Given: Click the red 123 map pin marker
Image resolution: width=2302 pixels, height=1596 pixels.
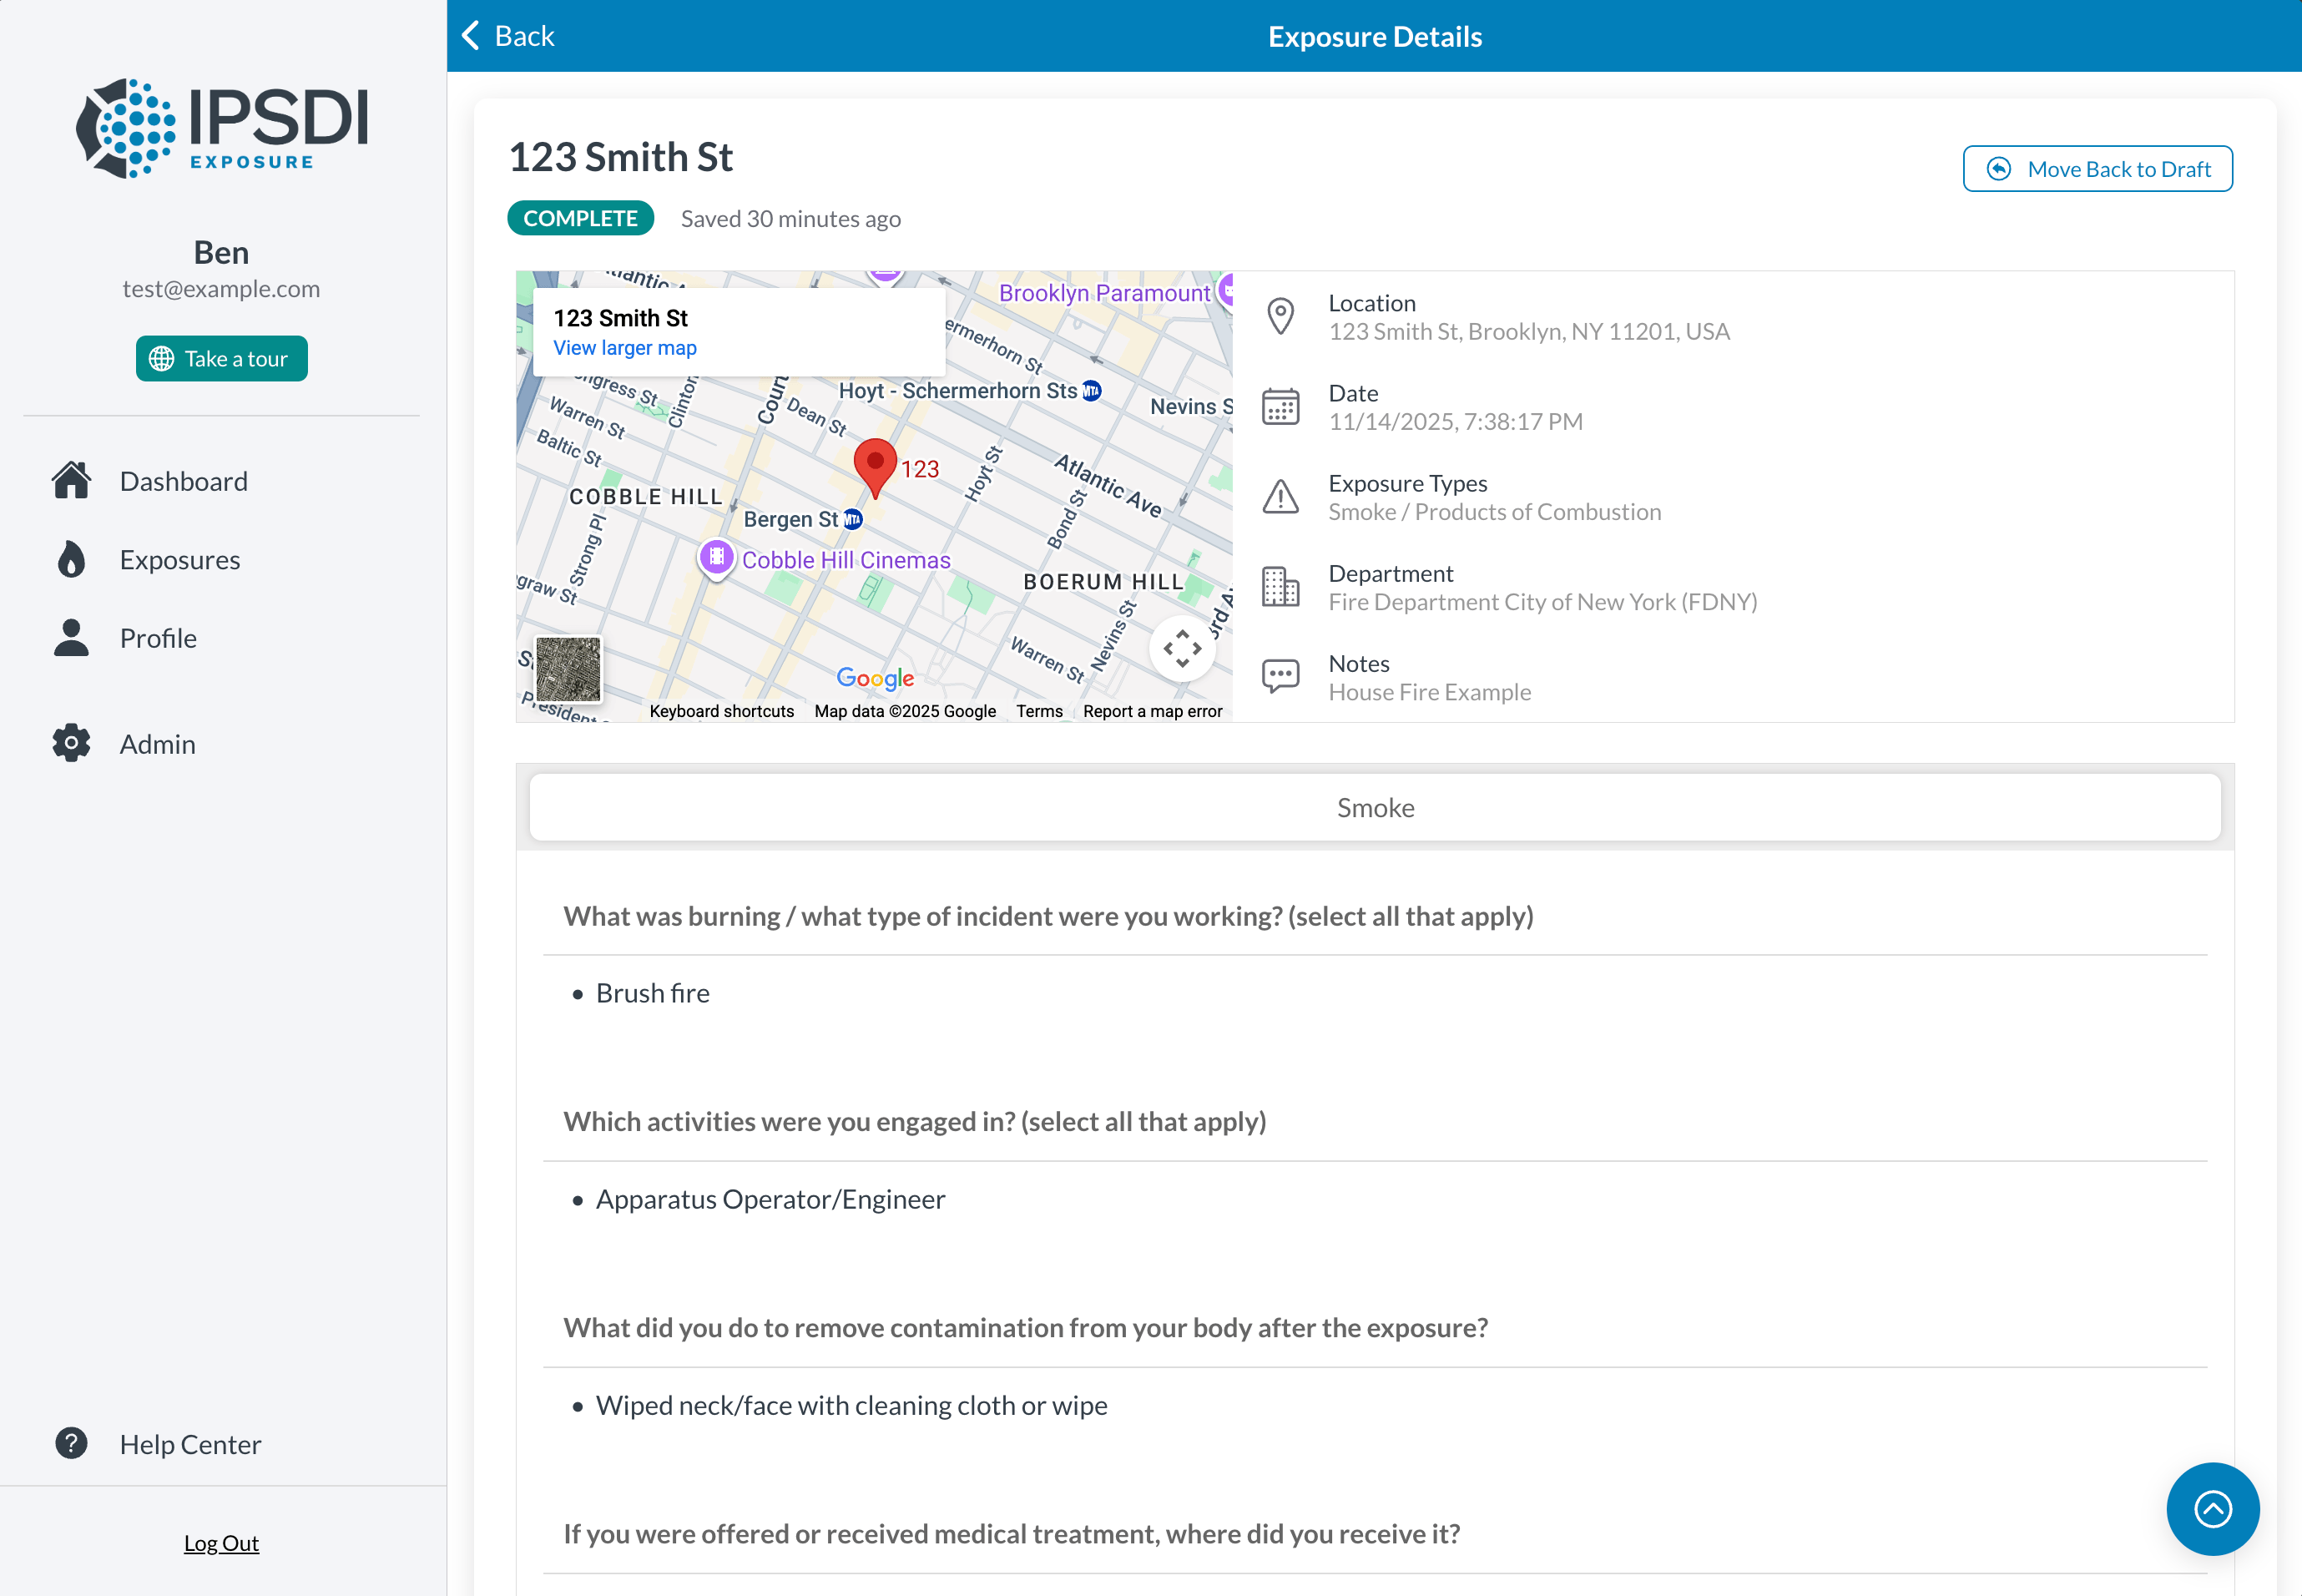Looking at the screenshot, I should [875, 465].
